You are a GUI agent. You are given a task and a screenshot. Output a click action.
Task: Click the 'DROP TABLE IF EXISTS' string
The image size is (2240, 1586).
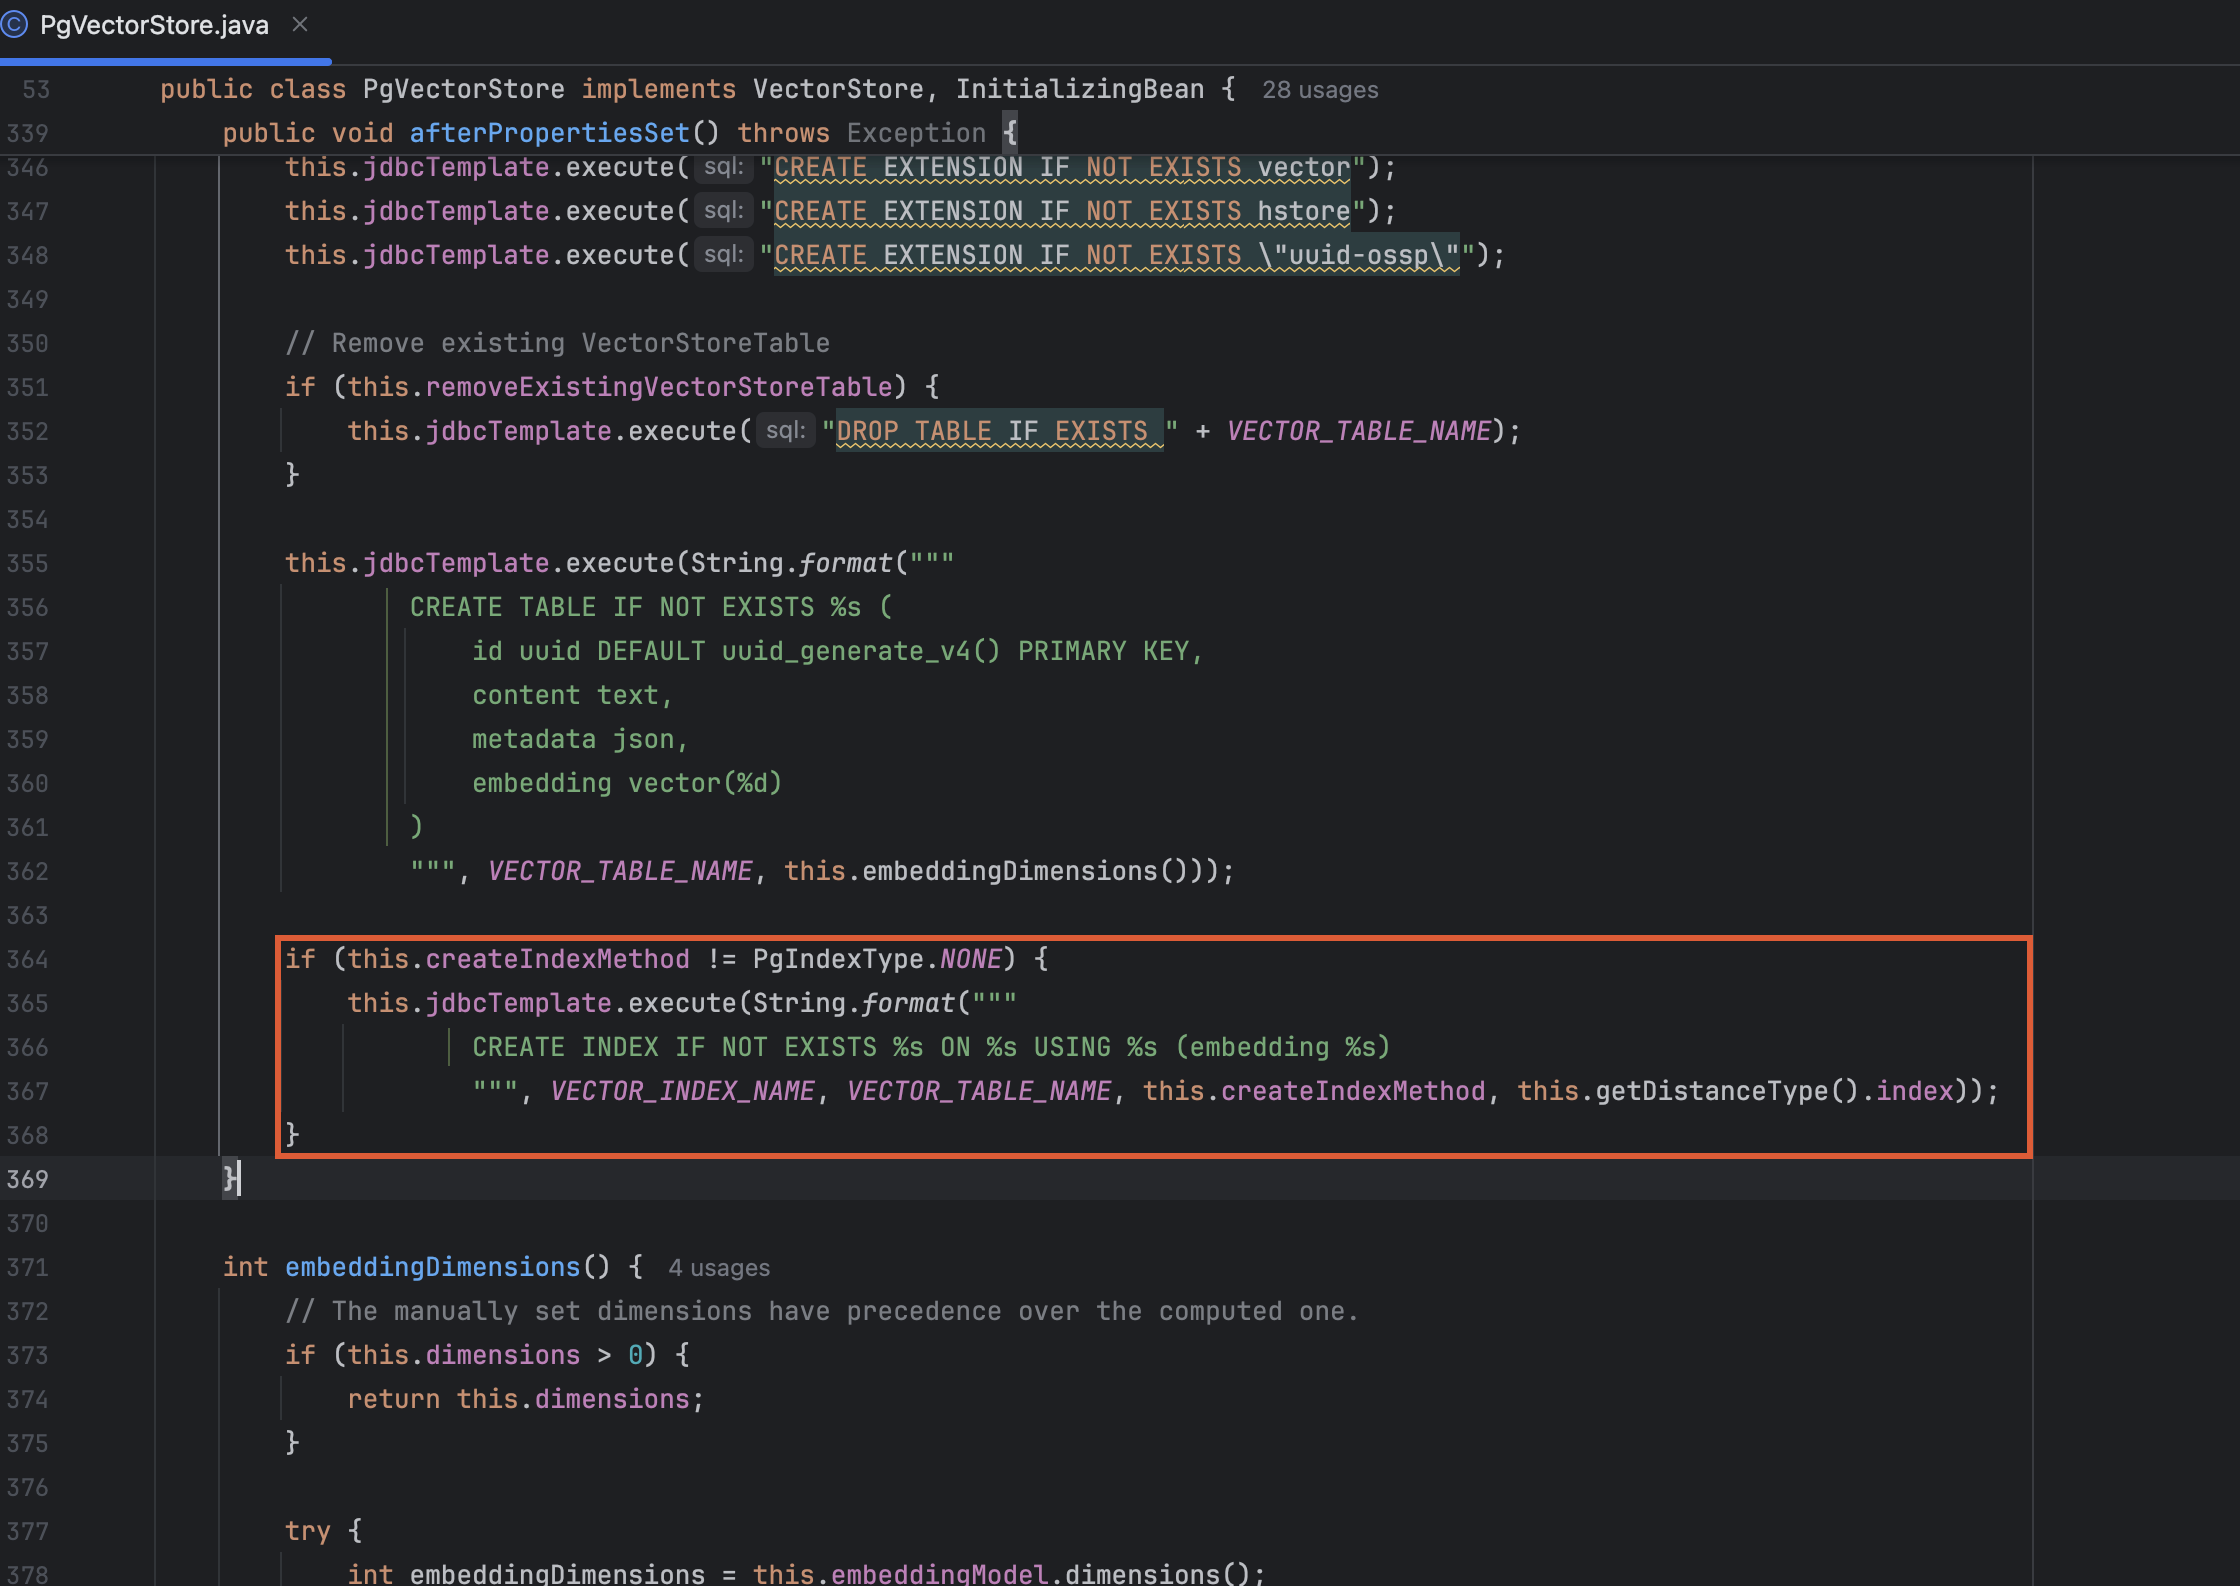coord(1000,431)
